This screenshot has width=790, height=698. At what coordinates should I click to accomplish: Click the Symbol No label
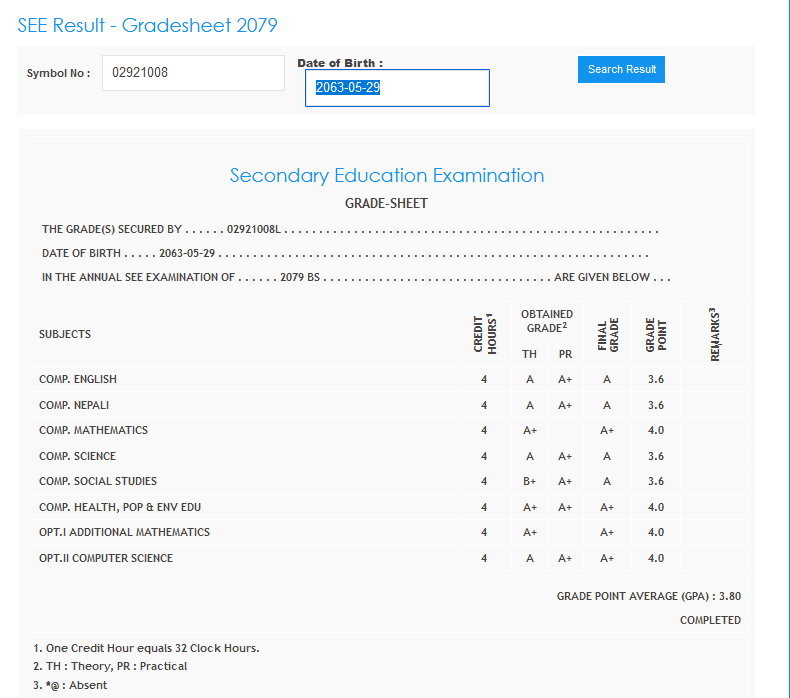point(58,74)
